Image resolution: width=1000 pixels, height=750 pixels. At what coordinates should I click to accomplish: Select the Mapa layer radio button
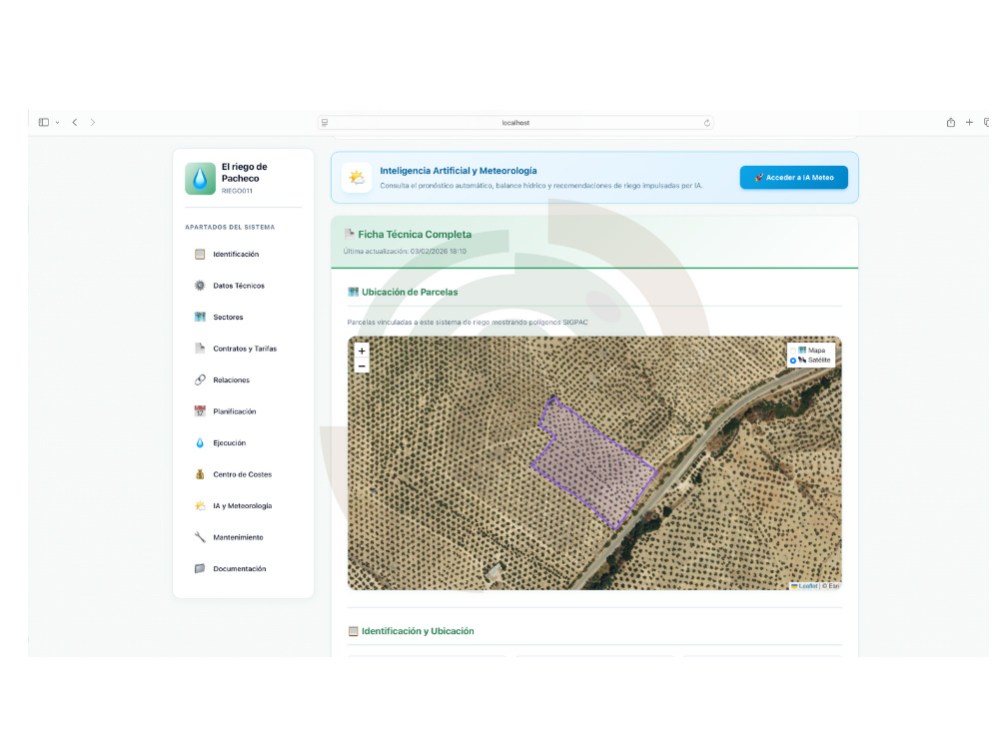coord(793,350)
